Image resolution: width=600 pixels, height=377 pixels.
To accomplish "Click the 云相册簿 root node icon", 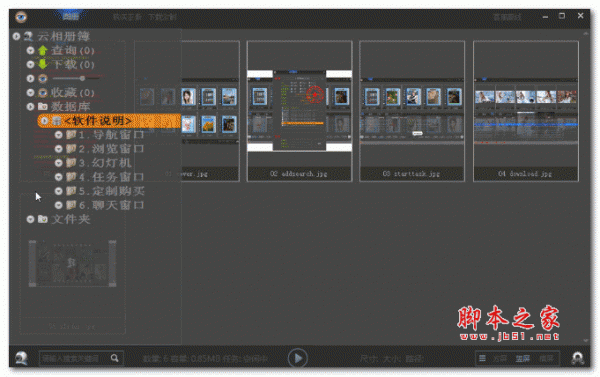I will 28,36.
